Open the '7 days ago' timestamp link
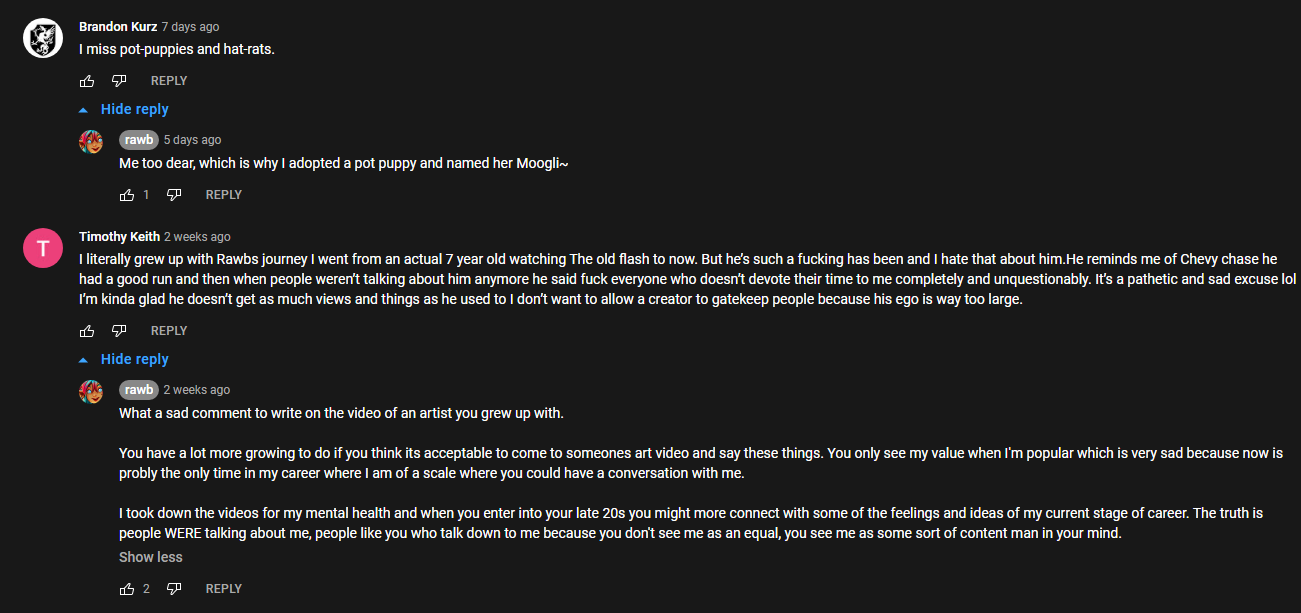 pyautogui.click(x=190, y=27)
